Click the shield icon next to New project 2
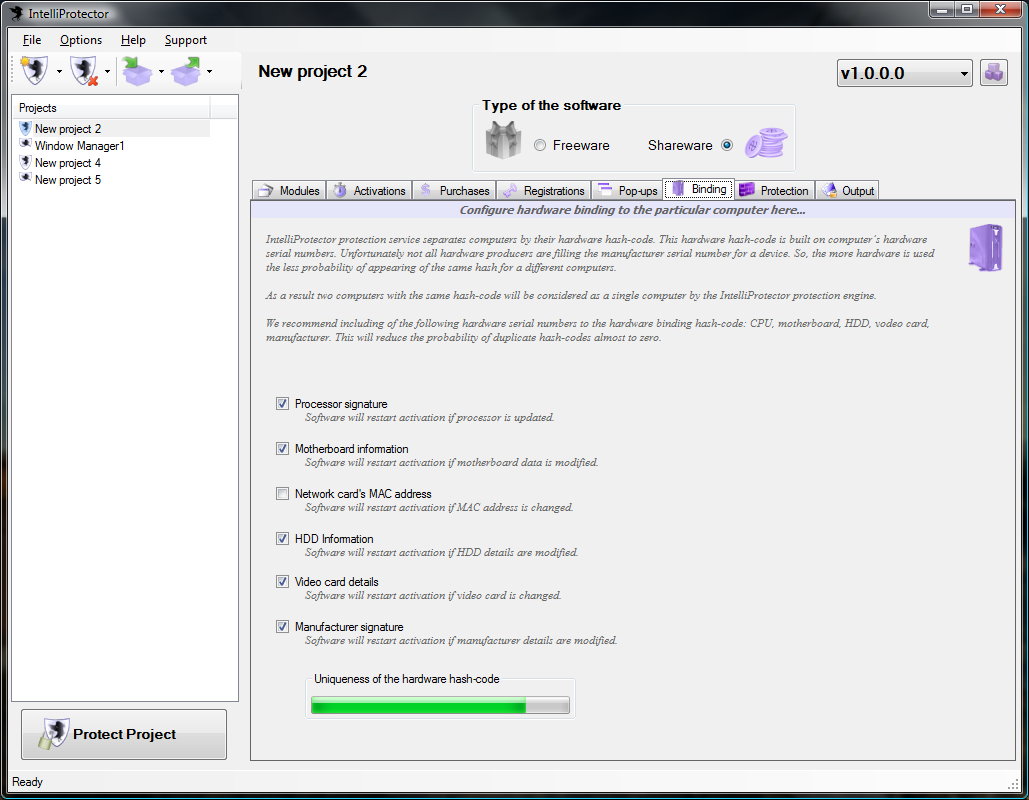Screen dimensions: 1029x800 coord(26,128)
